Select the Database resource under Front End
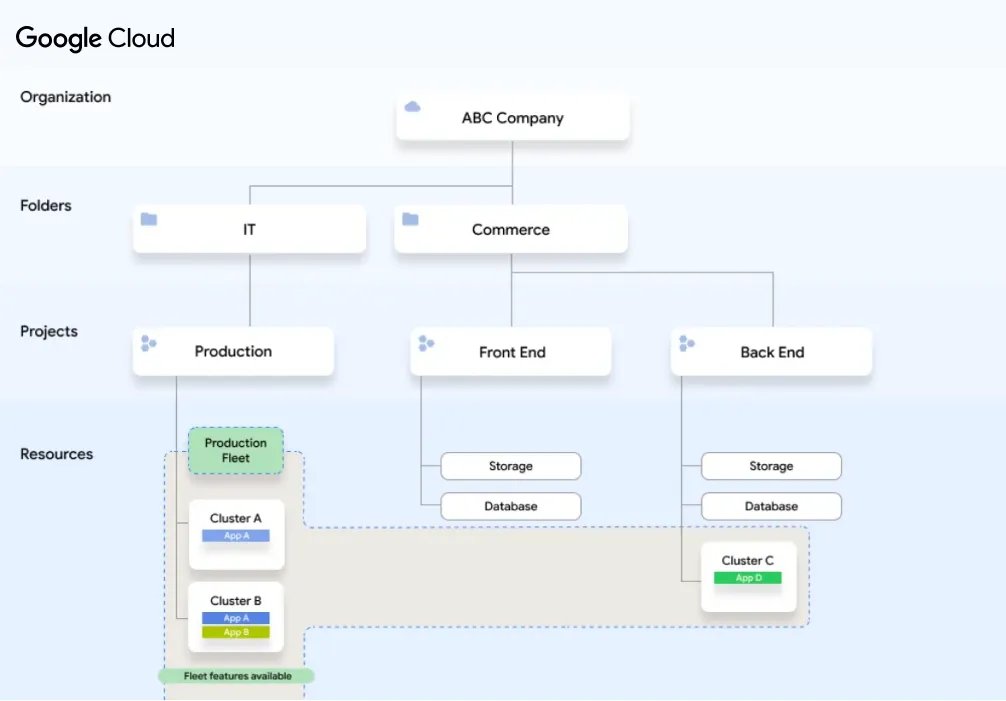The width and height of the screenshot is (1006, 701). (x=511, y=506)
